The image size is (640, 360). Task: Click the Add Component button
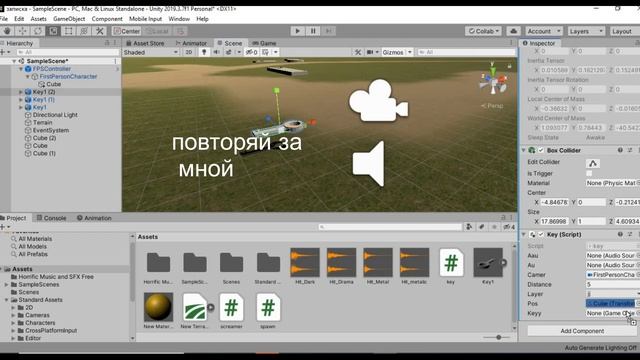point(582,331)
